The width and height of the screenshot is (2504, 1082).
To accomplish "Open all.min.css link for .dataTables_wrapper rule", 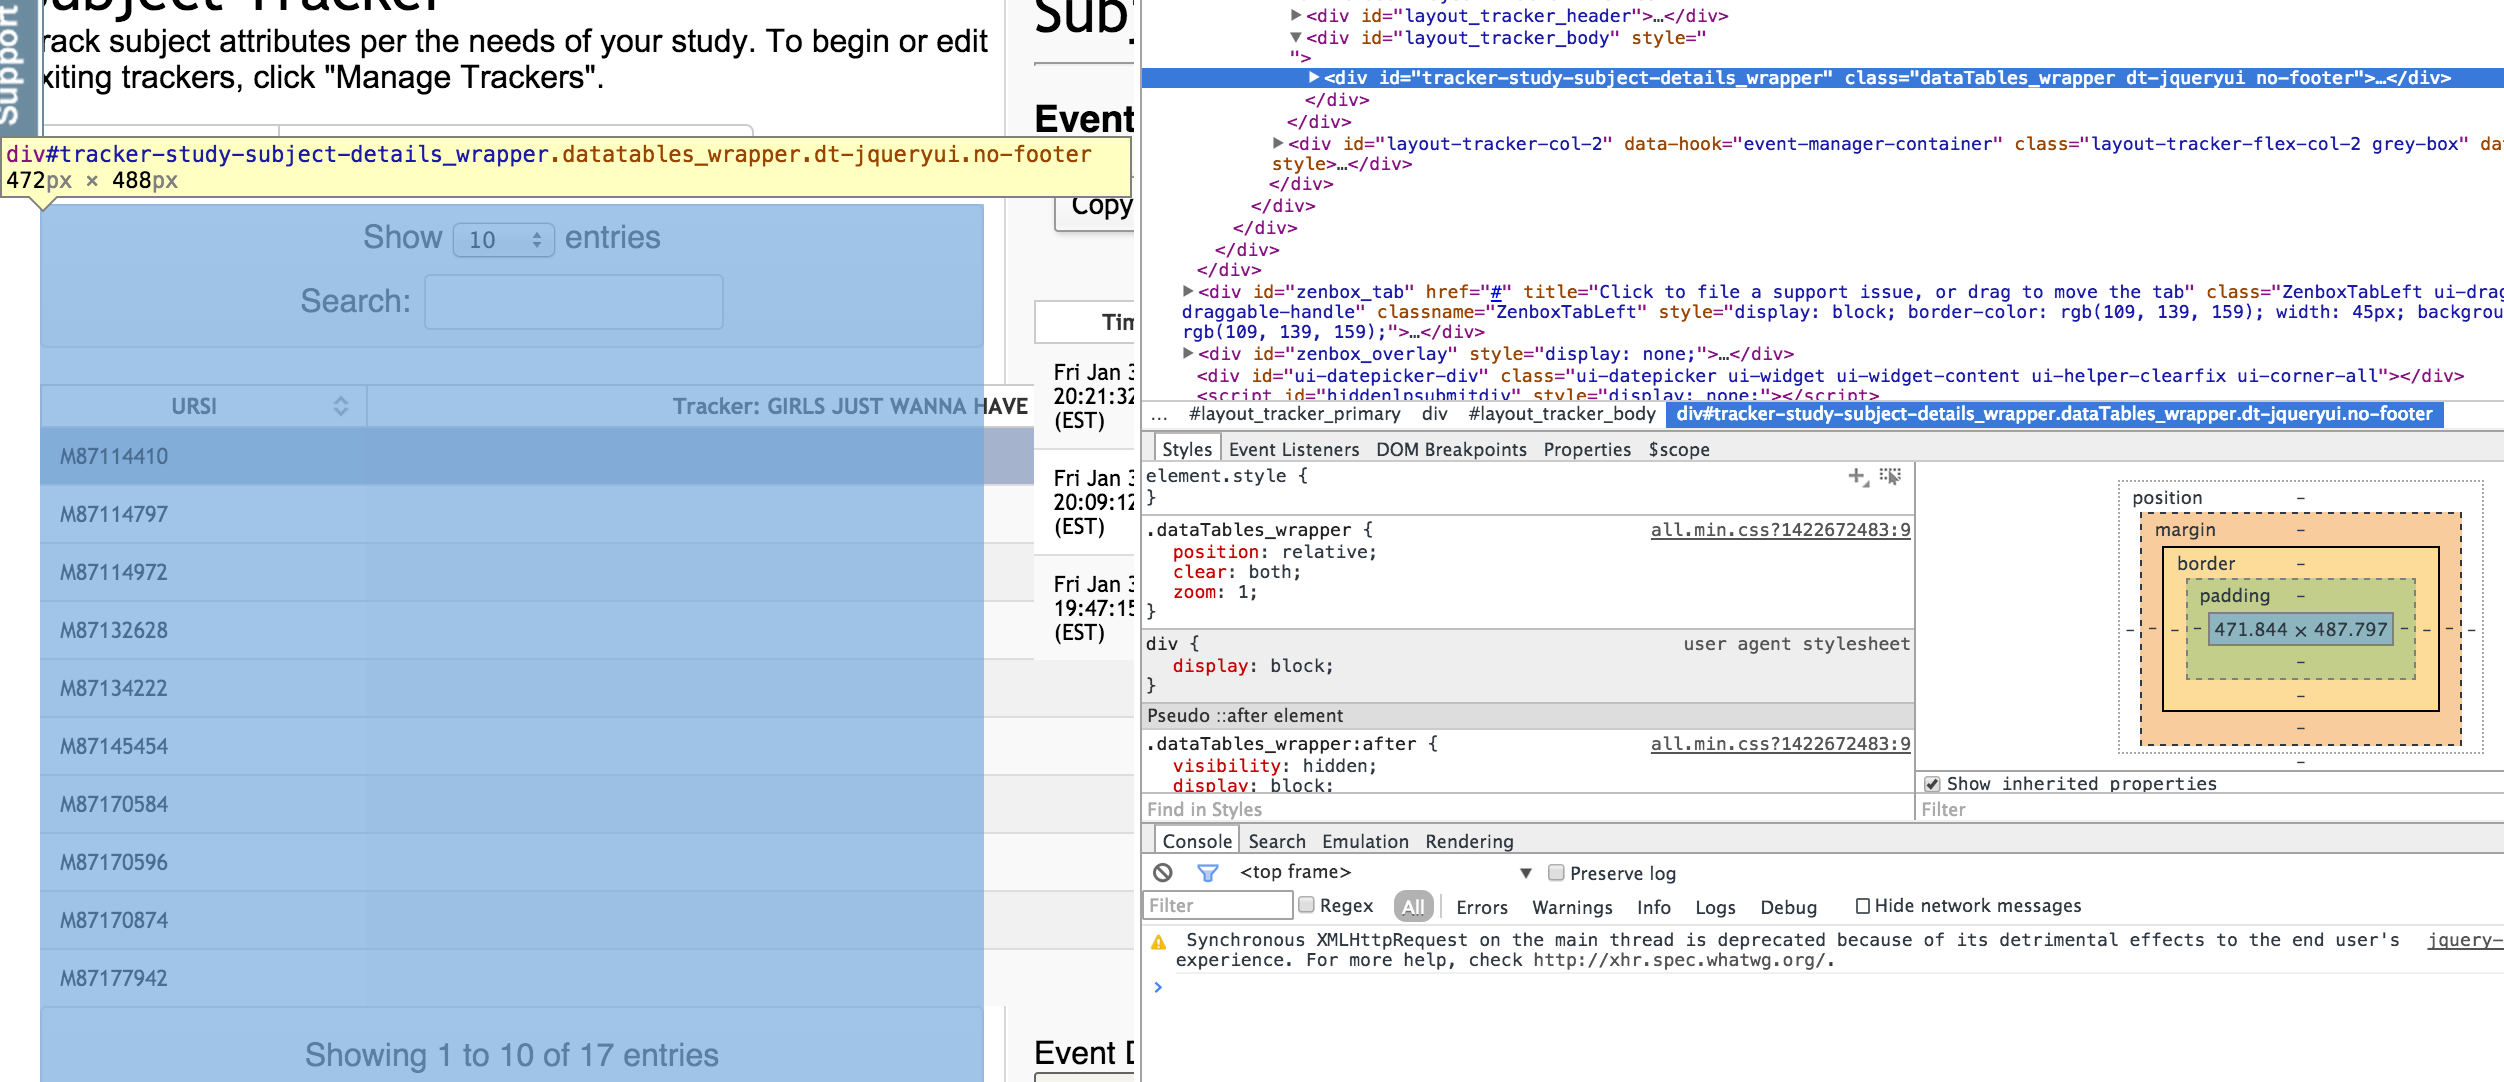I will (x=1780, y=530).
